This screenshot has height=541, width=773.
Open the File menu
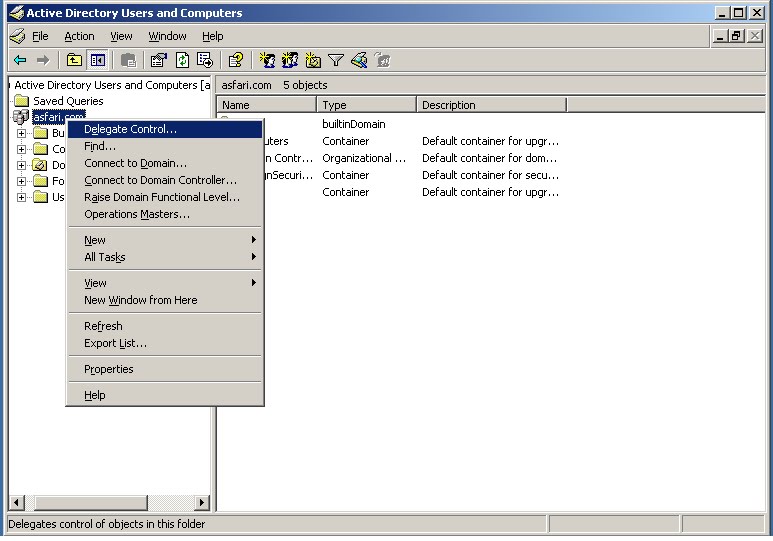coord(40,36)
